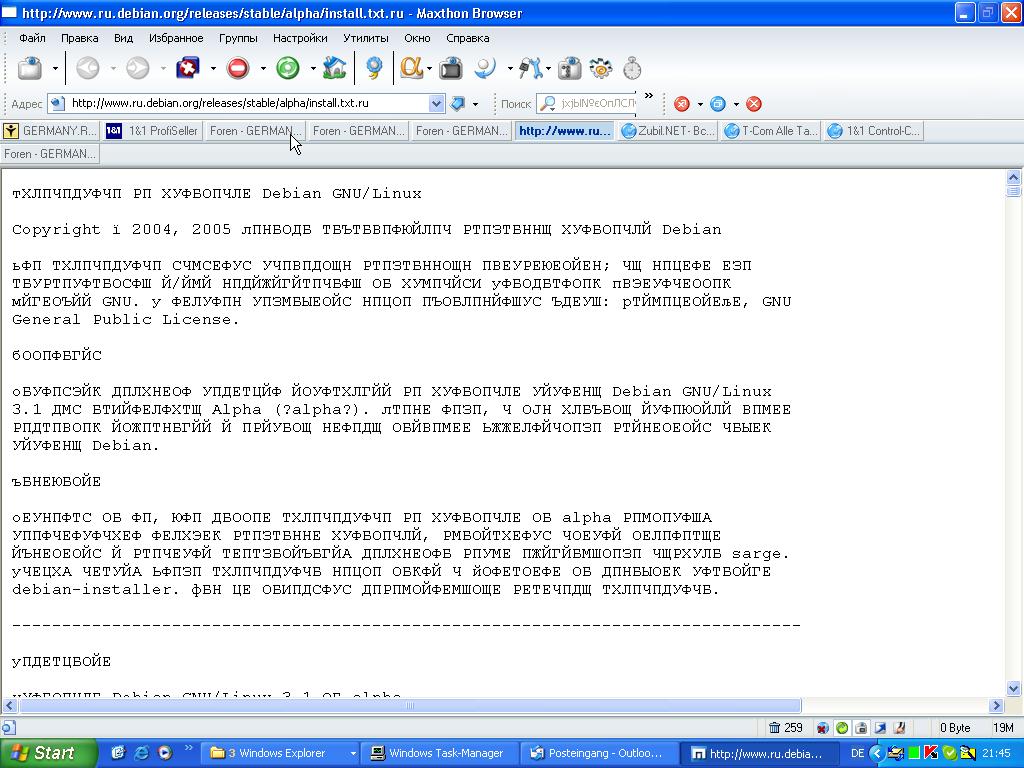Open the New window dropdown arrow
This screenshot has height=768, width=1024.
55,68
